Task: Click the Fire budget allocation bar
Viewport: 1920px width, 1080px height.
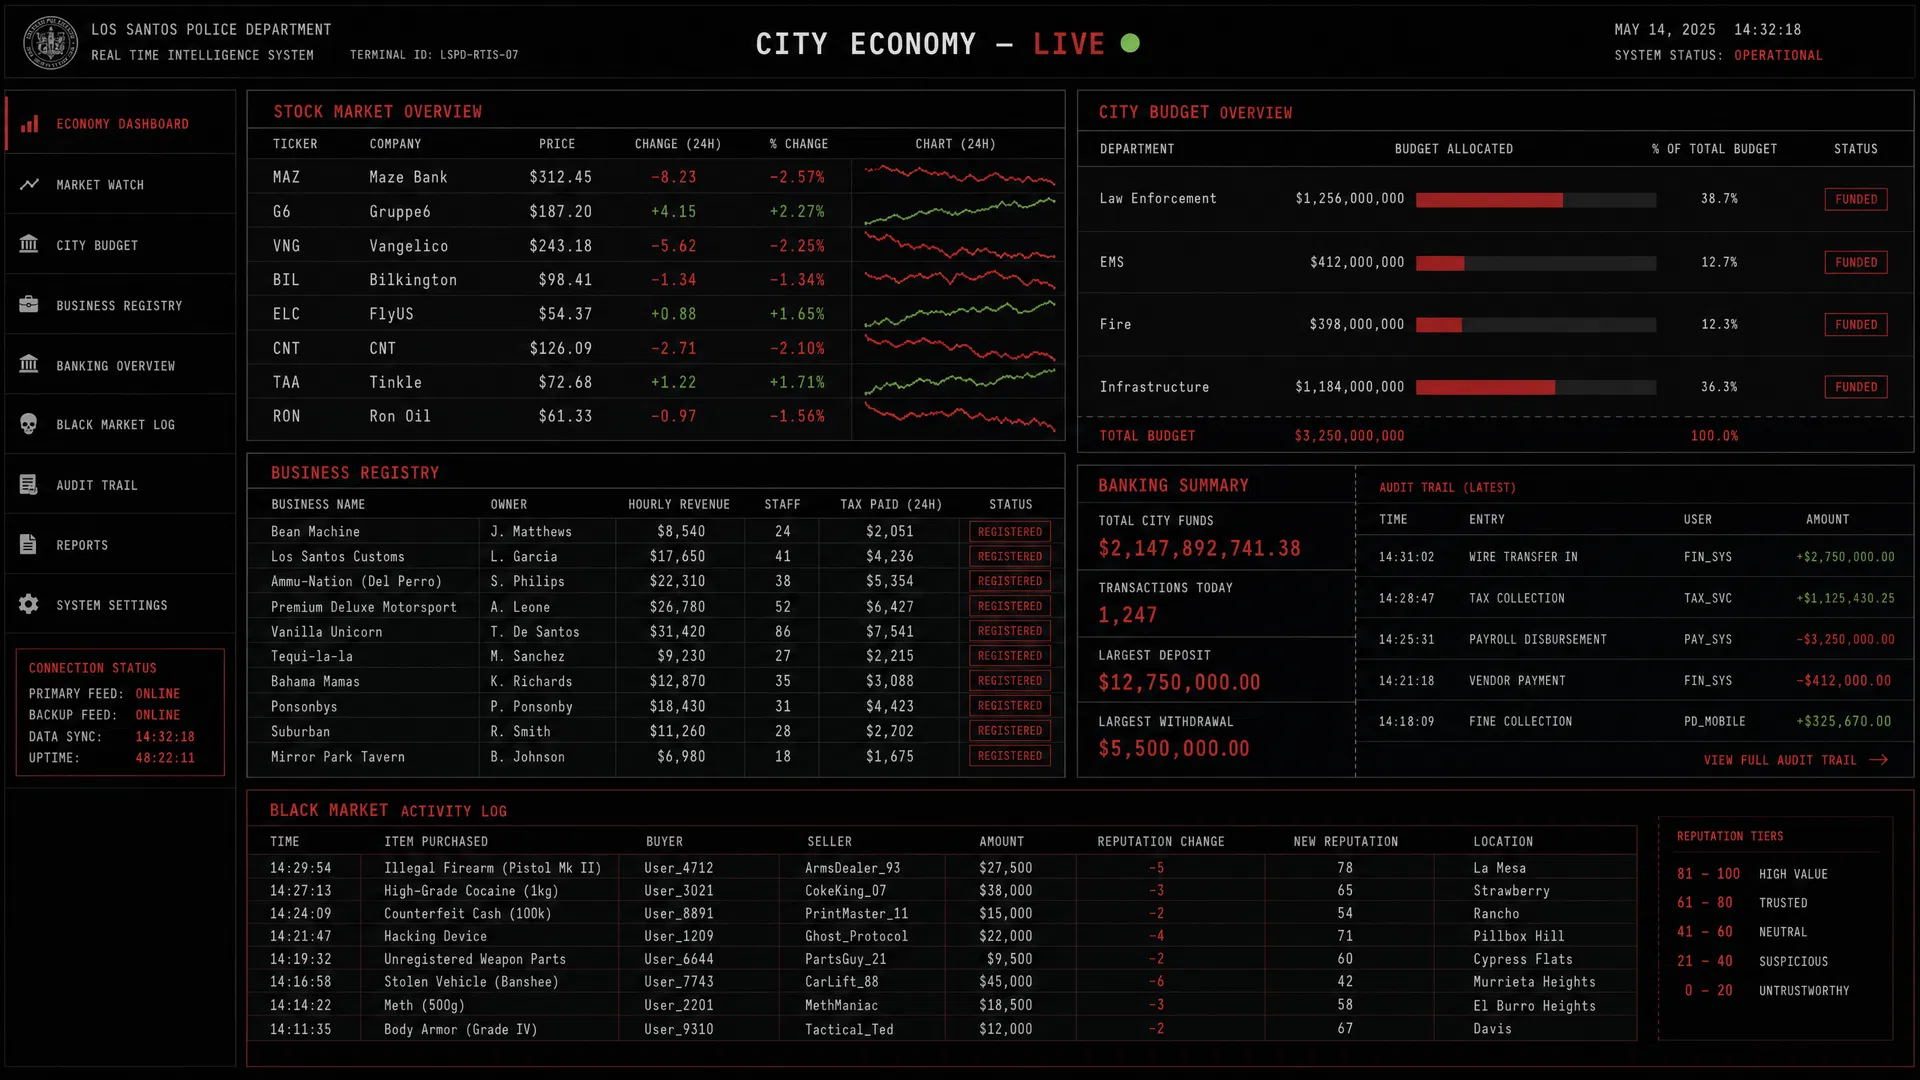Action: (x=1536, y=325)
